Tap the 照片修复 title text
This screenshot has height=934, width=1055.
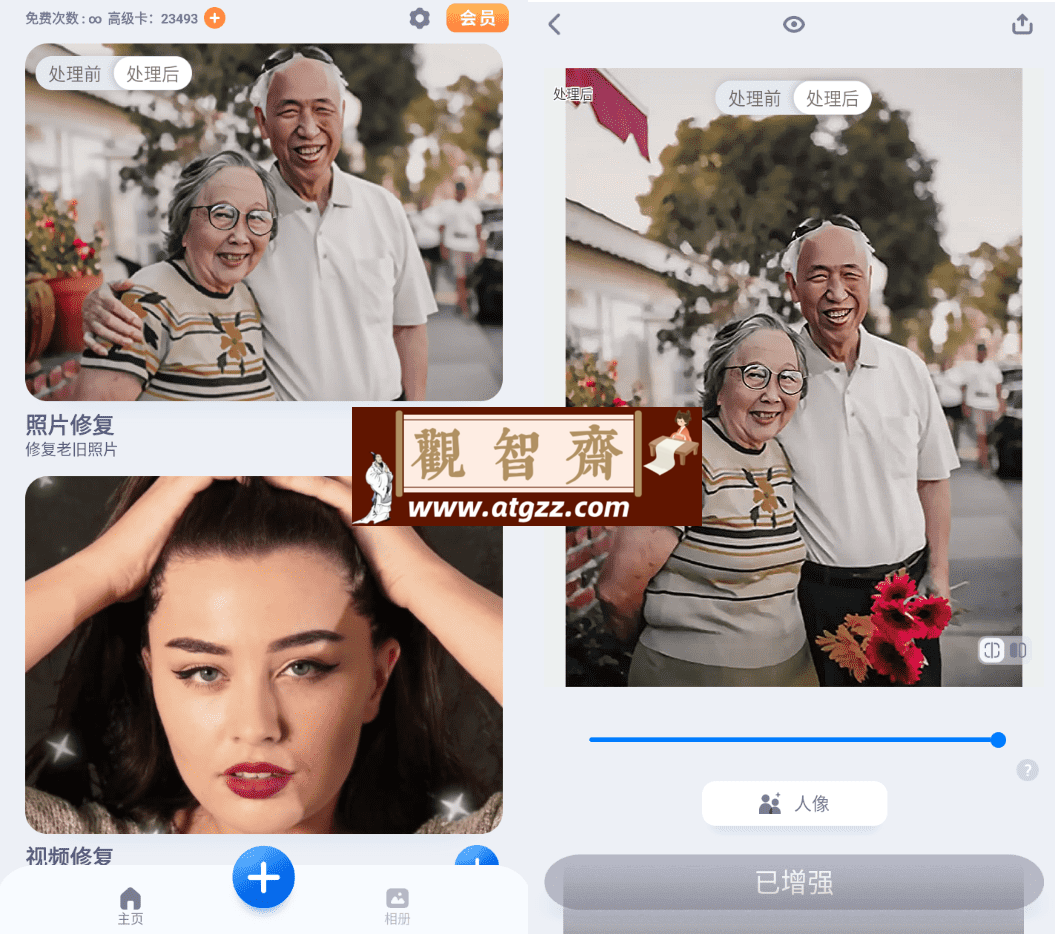pyautogui.click(x=70, y=425)
